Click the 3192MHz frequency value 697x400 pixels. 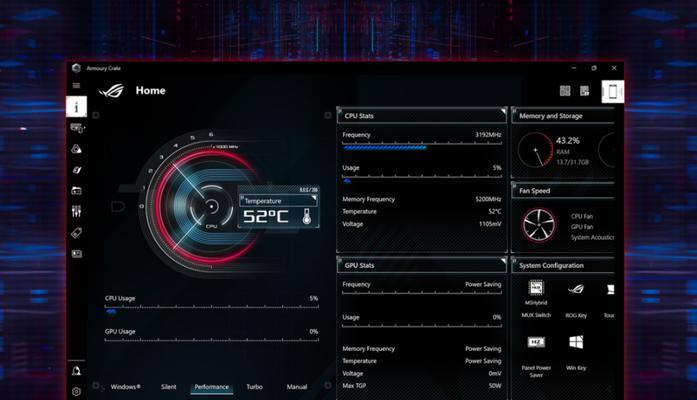click(x=488, y=135)
